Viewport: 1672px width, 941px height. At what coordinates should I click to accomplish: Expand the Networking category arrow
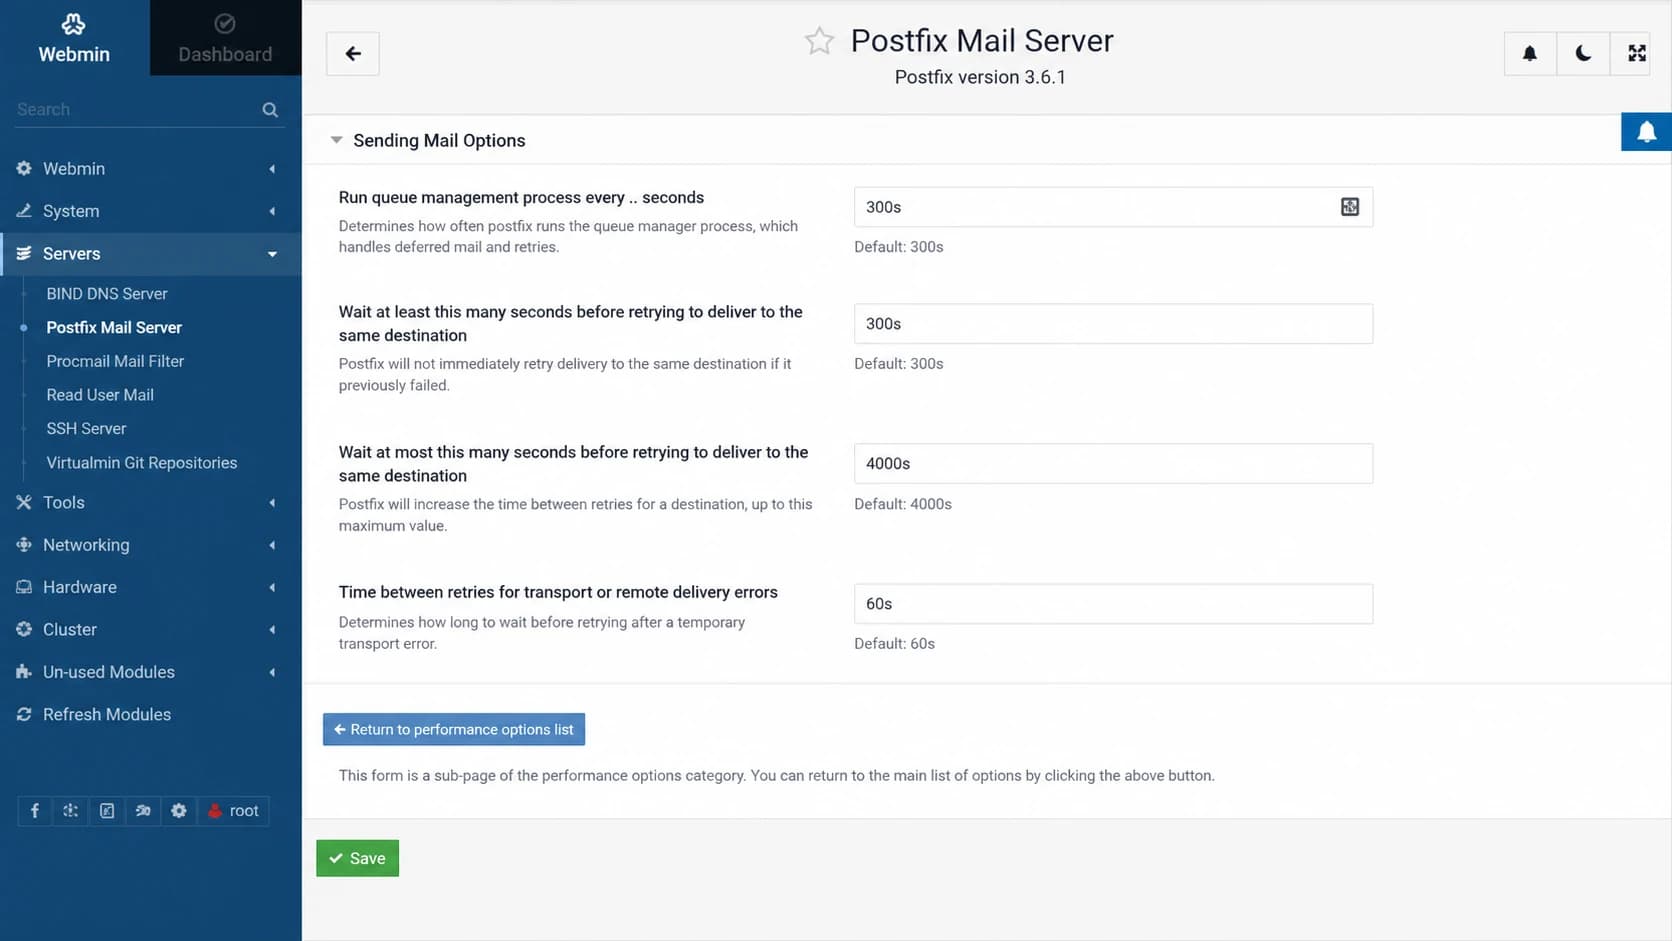[x=272, y=545]
